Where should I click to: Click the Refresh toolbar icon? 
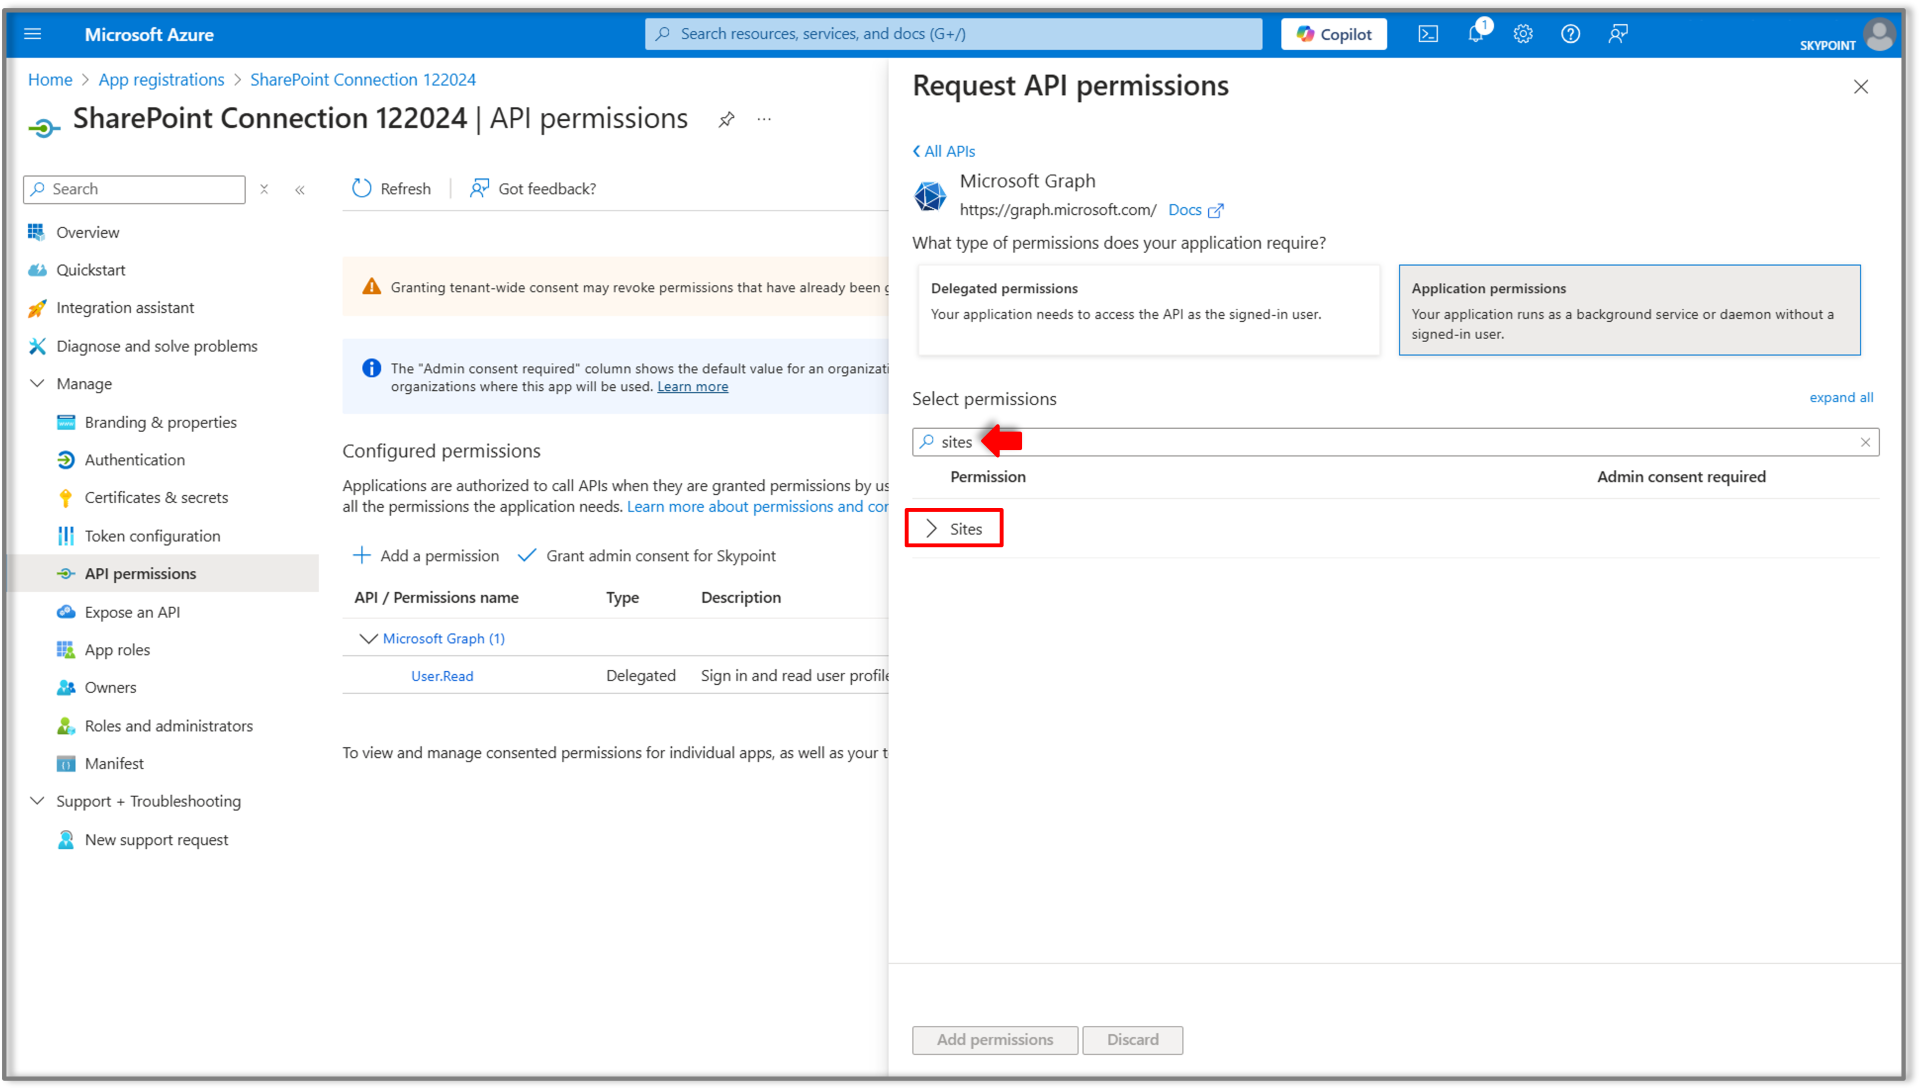tap(362, 188)
